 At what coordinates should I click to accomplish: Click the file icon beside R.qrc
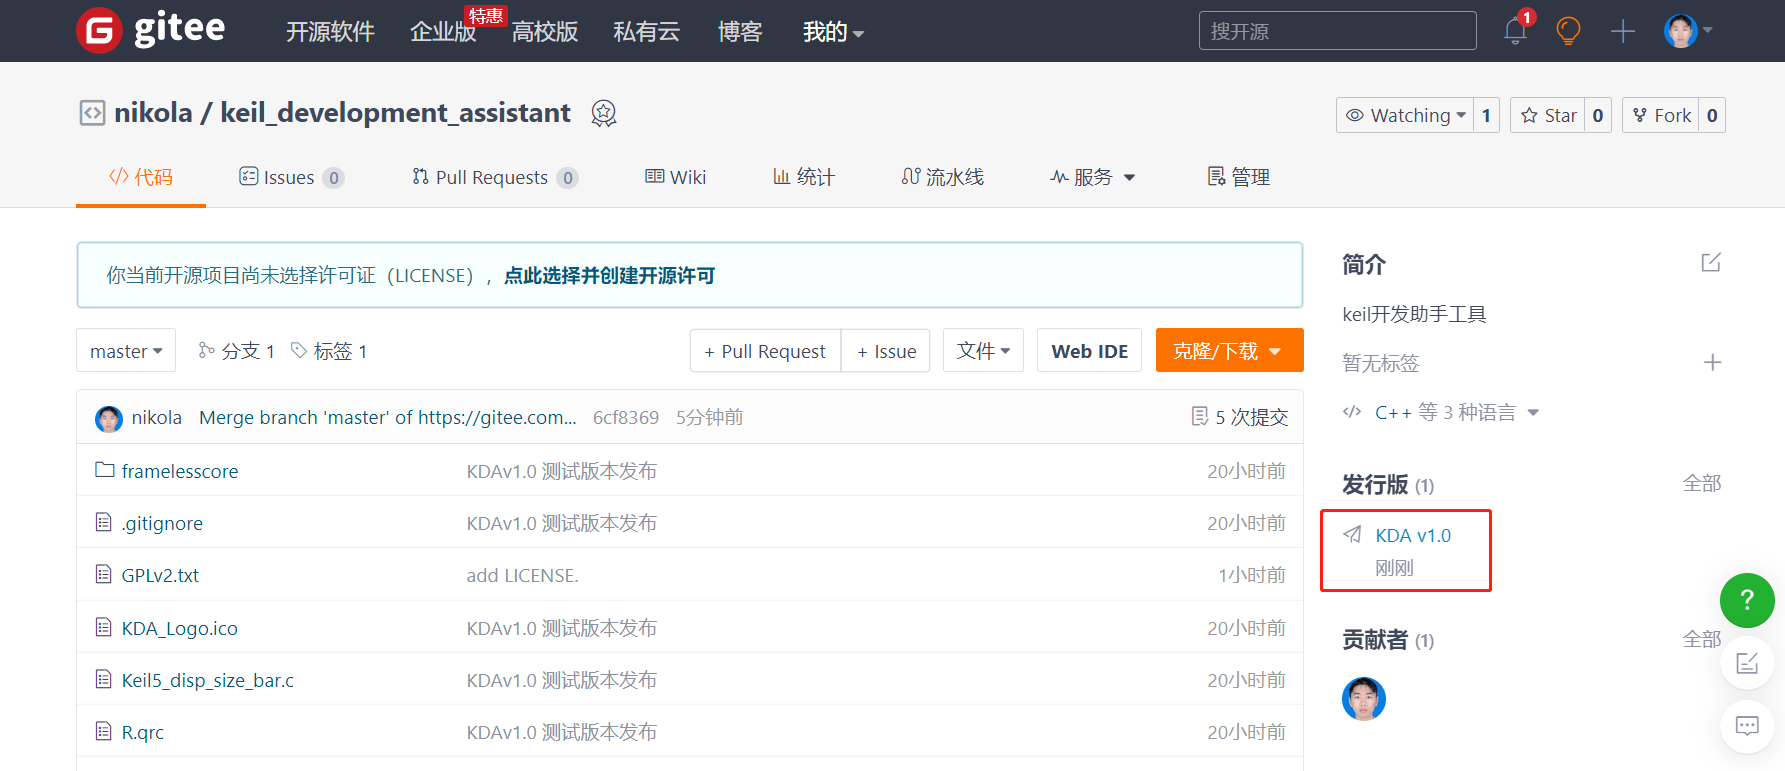(103, 731)
